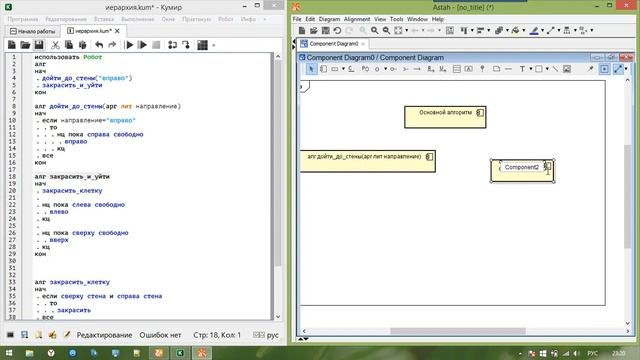
Task: Select the note tool in the diagram toolbar
Action: click(x=496, y=69)
